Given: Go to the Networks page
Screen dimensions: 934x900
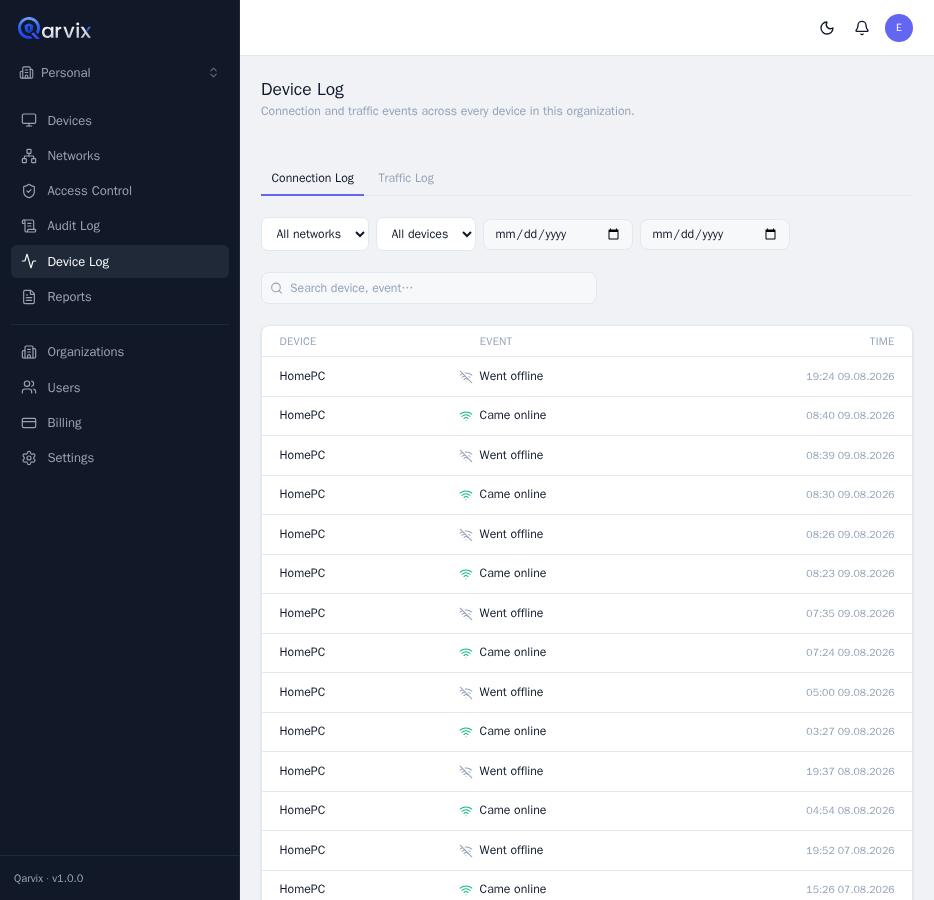Looking at the screenshot, I should click(x=120, y=156).
